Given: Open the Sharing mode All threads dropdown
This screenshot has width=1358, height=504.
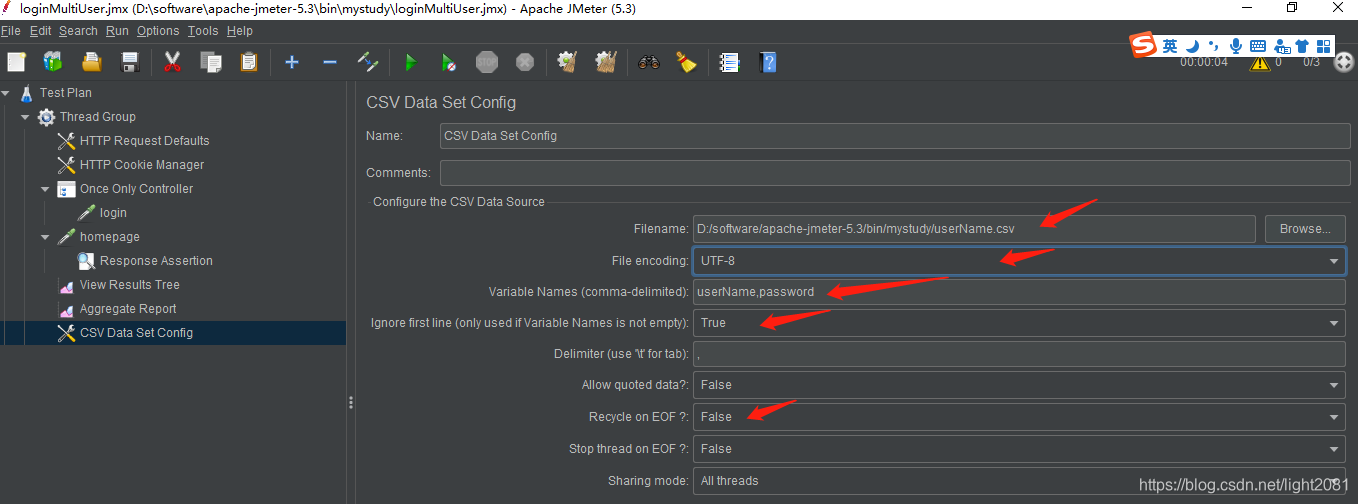Looking at the screenshot, I should coord(1019,481).
